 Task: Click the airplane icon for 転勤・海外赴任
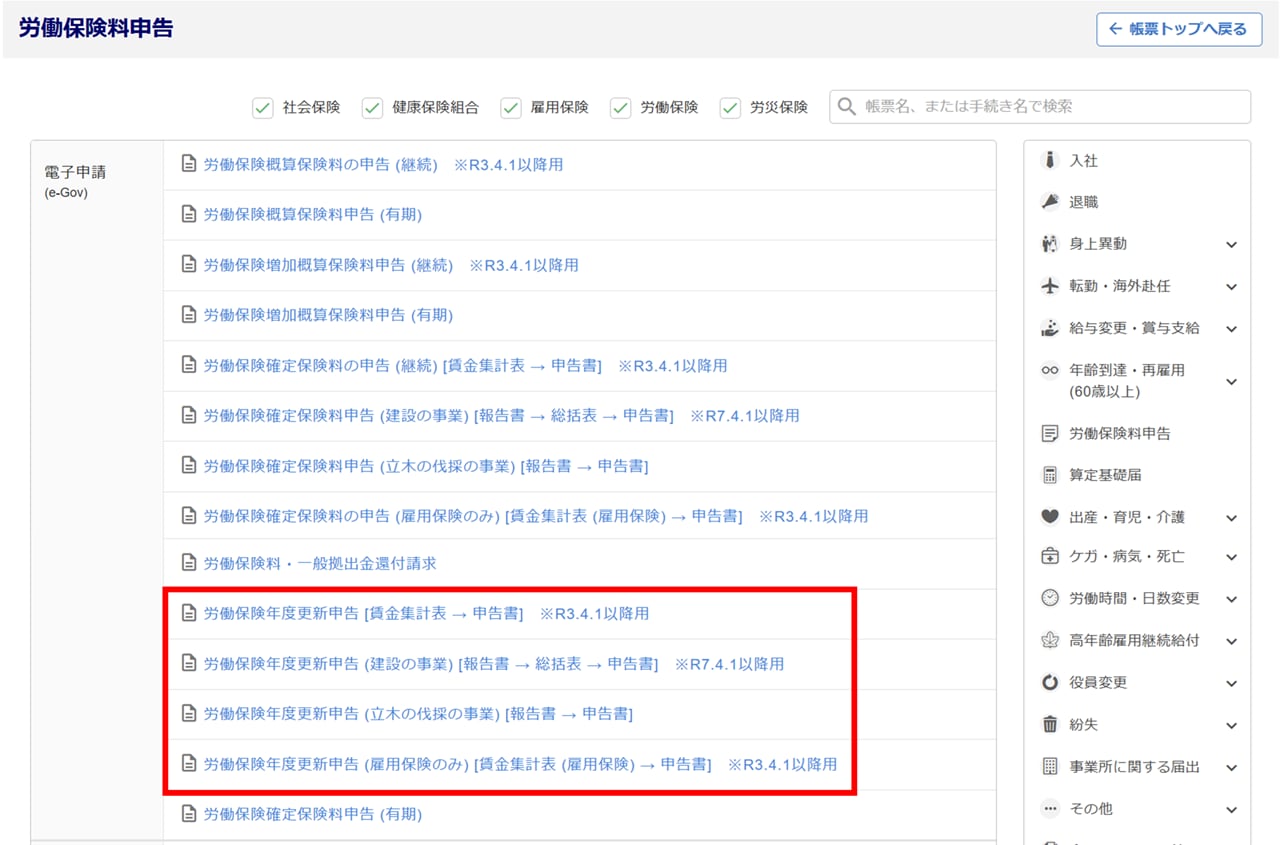(x=1049, y=286)
